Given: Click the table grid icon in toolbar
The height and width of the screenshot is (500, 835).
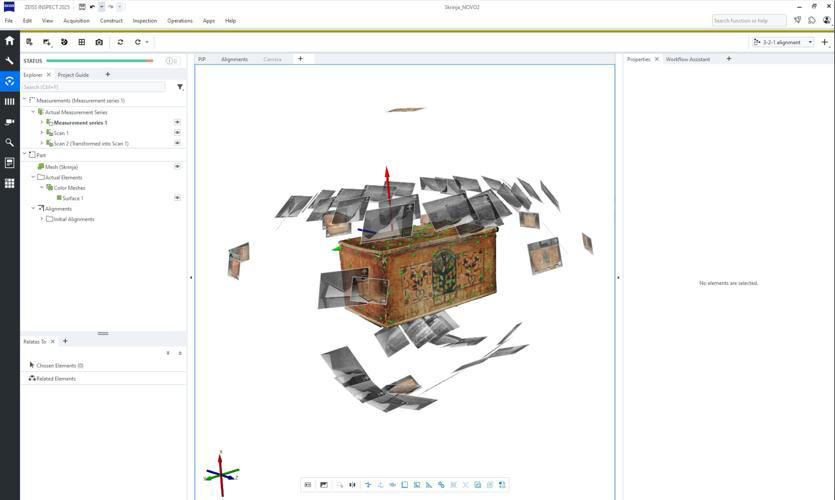Looking at the screenshot, I should [x=82, y=42].
